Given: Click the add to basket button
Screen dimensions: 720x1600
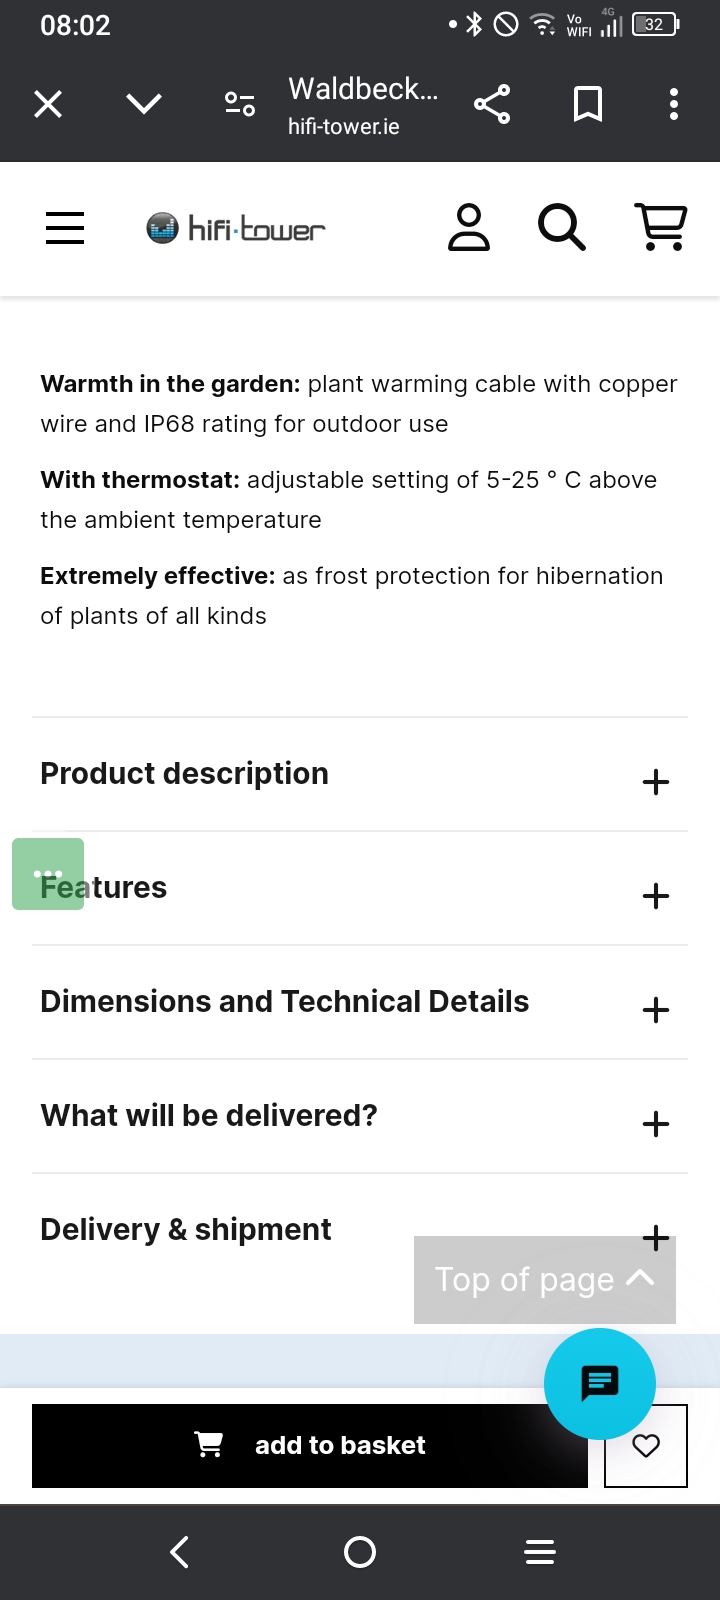Looking at the screenshot, I should pyautogui.click(x=309, y=1446).
